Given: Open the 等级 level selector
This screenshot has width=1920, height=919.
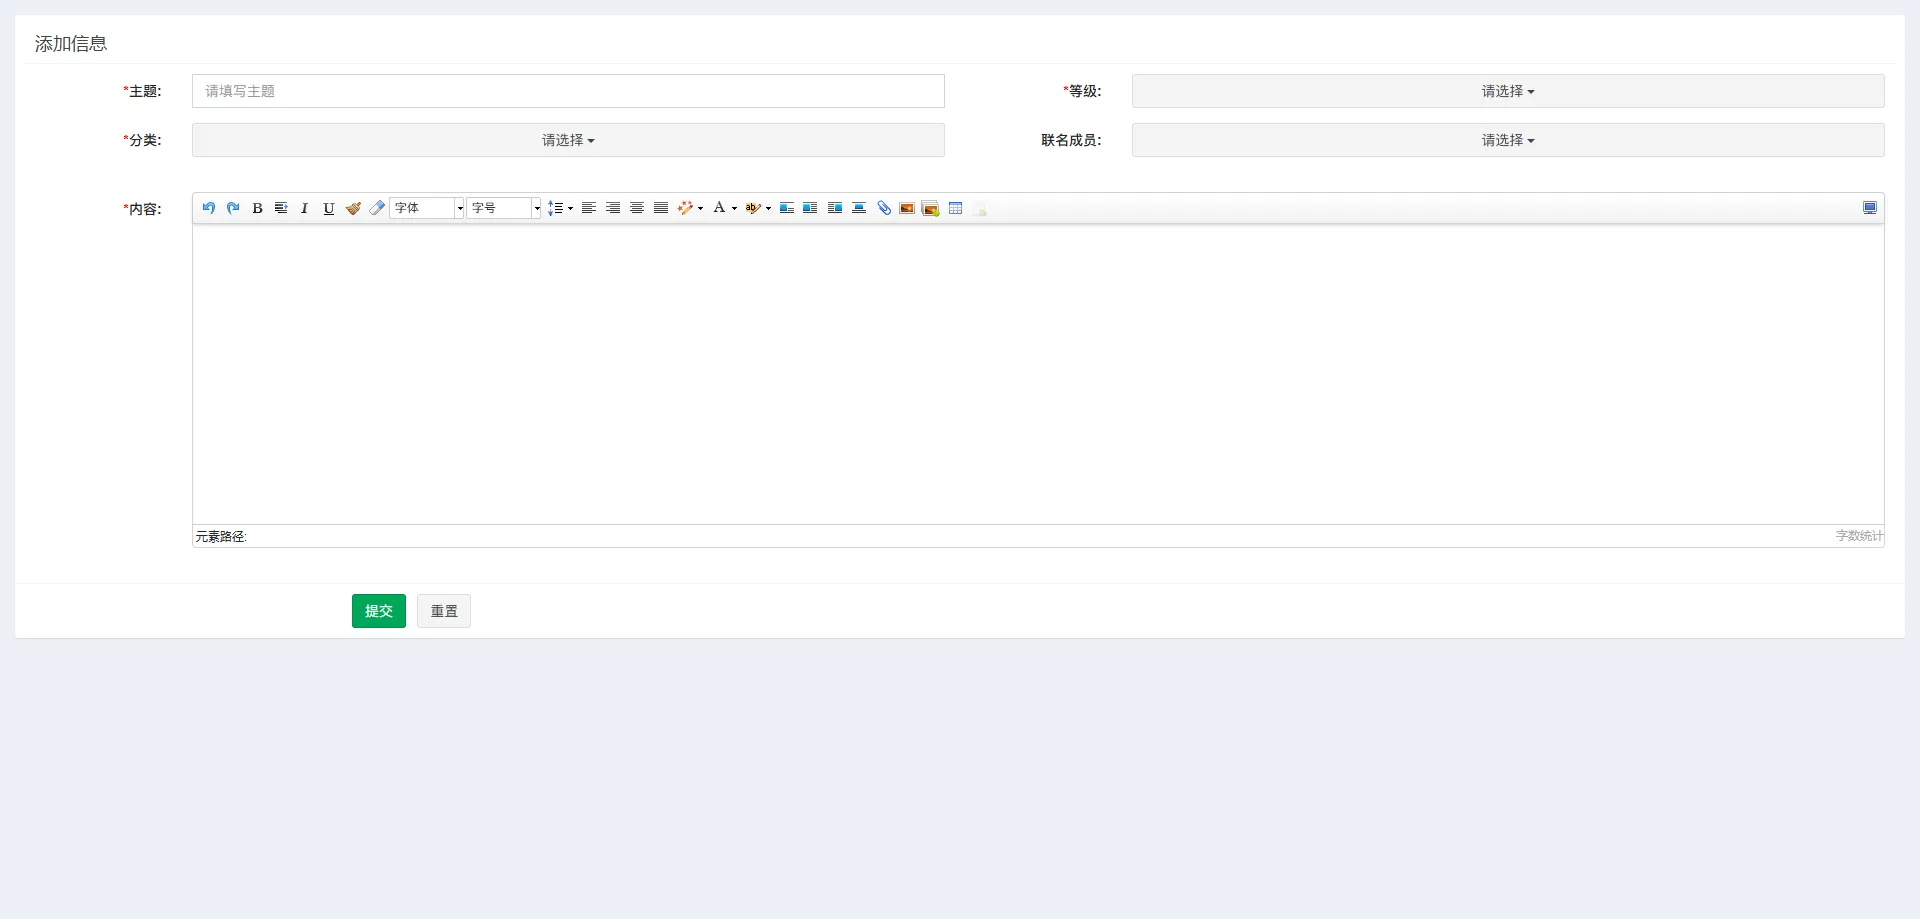Looking at the screenshot, I should tap(1506, 90).
